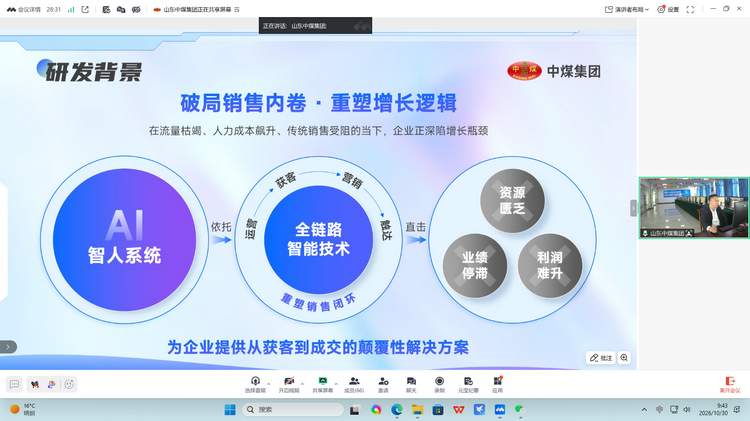Screen dimensions: 750x421
Task: Open the 16°C weather widget
Action: 23,410
